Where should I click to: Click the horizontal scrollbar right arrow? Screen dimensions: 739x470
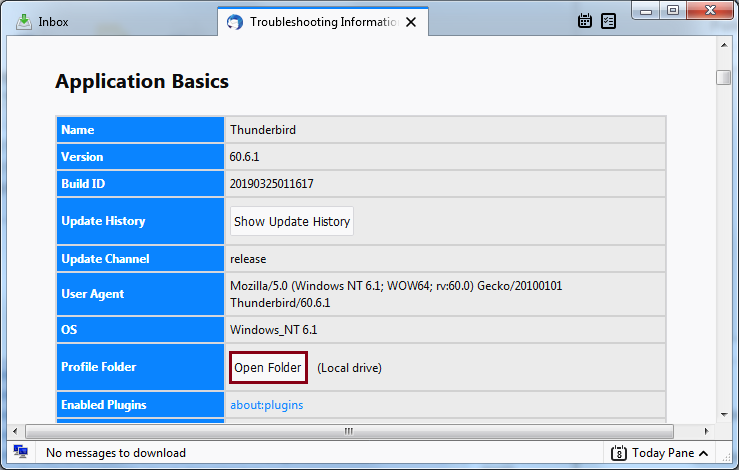[x=706, y=431]
